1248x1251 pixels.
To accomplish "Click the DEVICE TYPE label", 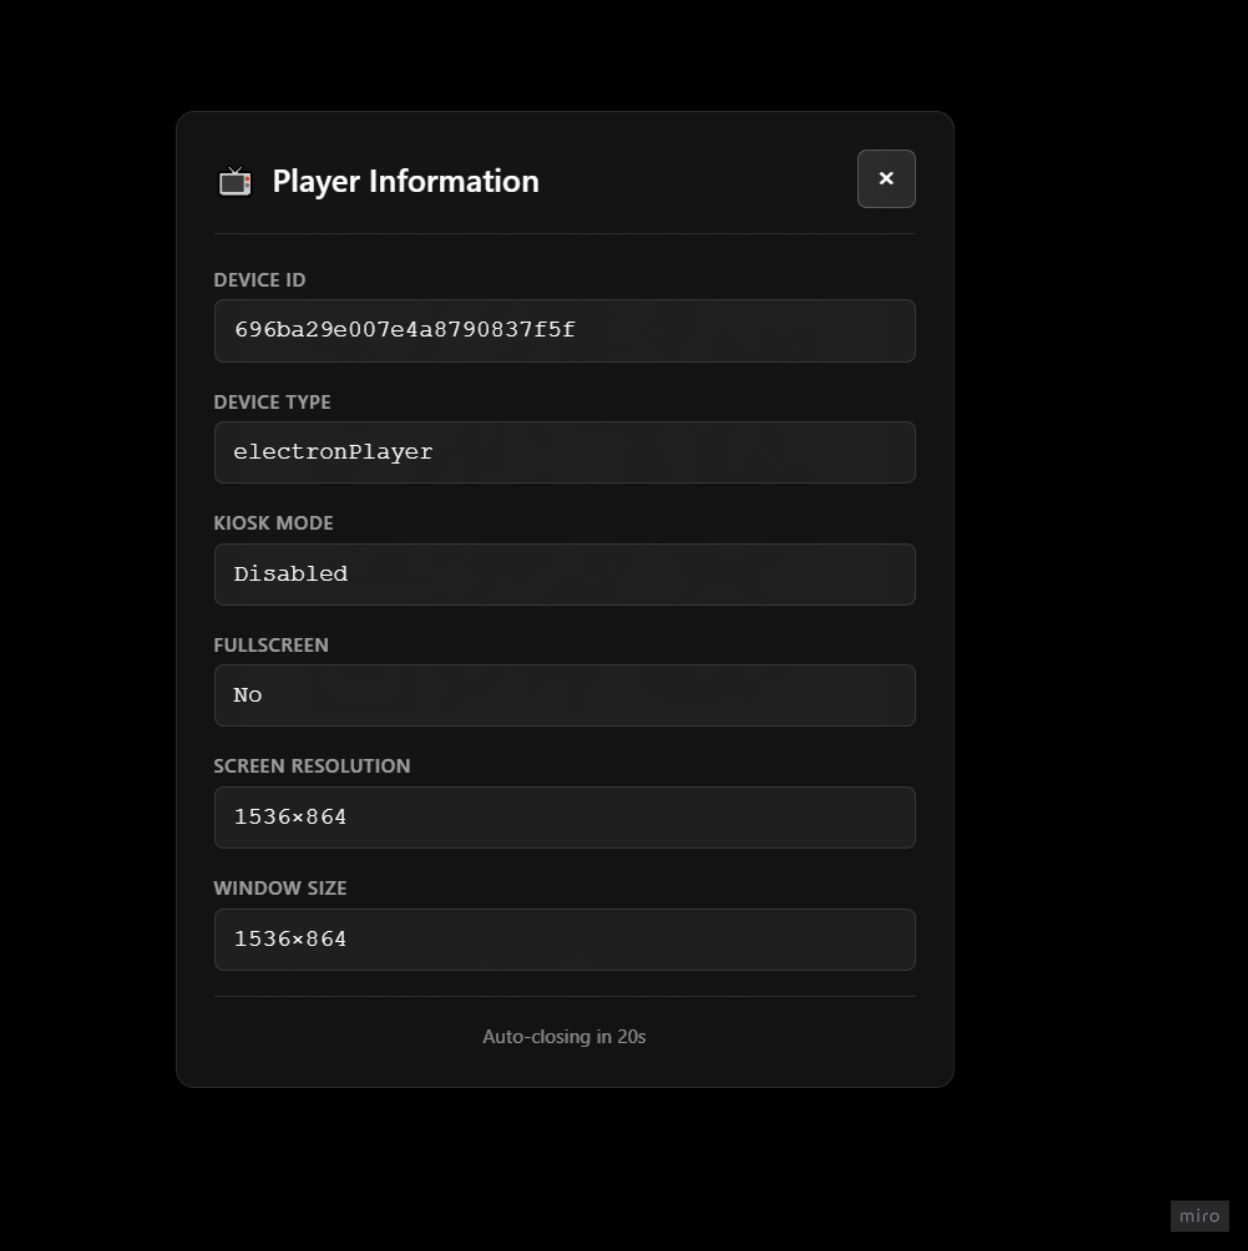I will (x=272, y=402).
